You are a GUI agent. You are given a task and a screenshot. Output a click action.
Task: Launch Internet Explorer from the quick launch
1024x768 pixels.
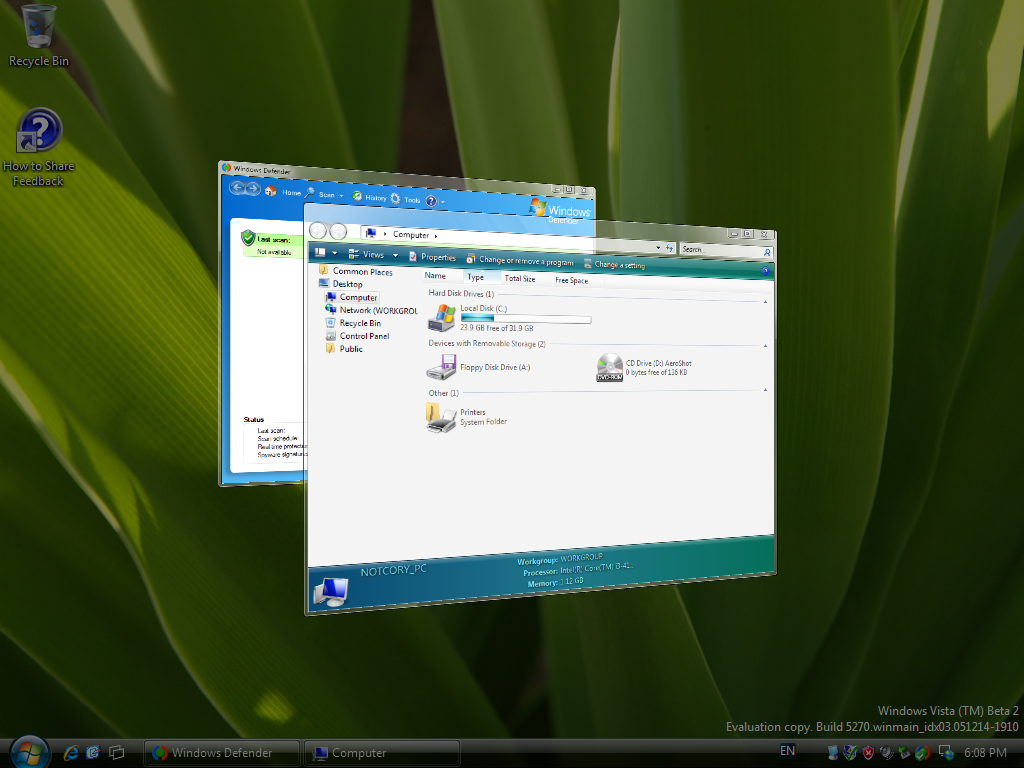(71, 752)
